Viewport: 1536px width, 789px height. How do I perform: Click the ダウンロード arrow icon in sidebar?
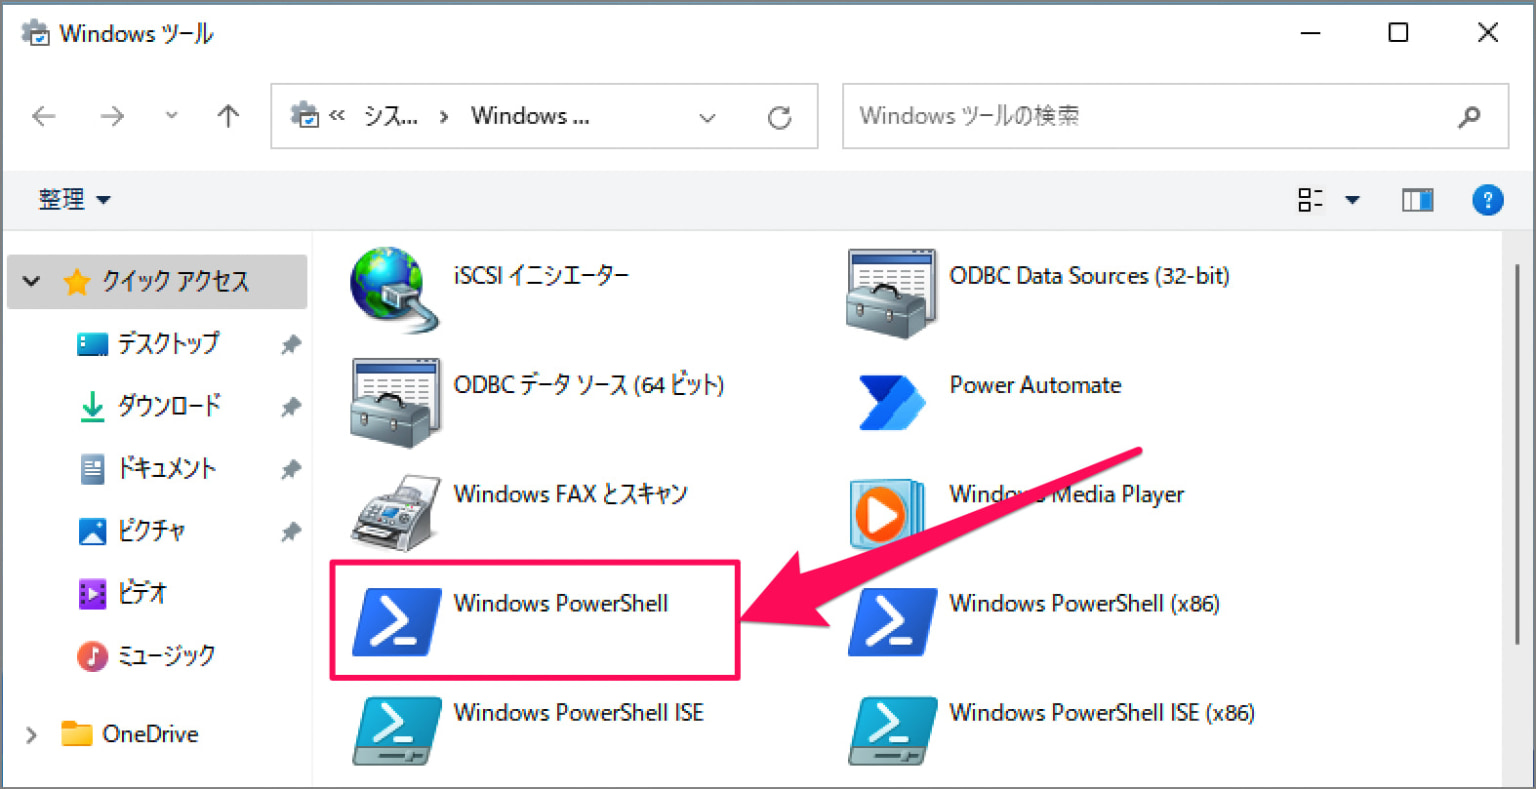pos(92,406)
